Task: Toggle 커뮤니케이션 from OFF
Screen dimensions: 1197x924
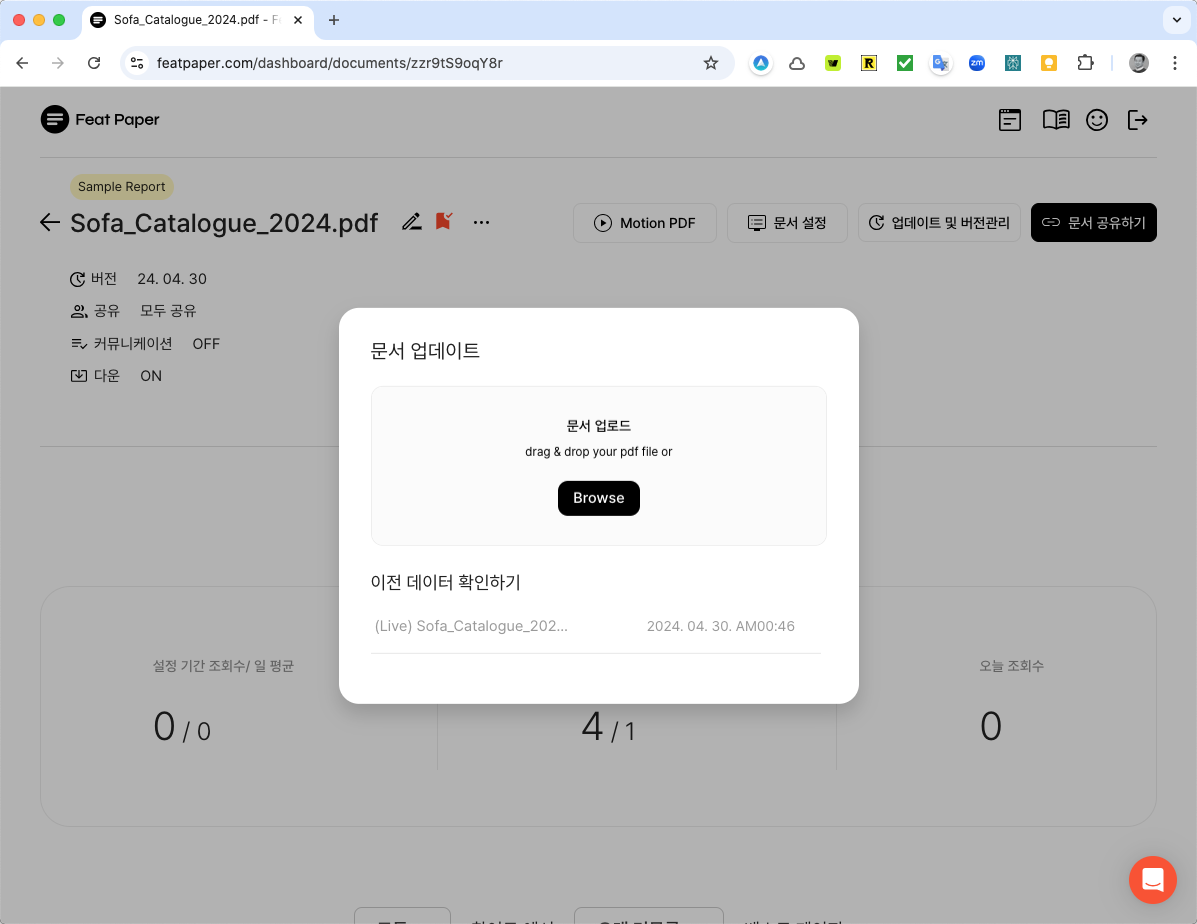Action: 206,343
